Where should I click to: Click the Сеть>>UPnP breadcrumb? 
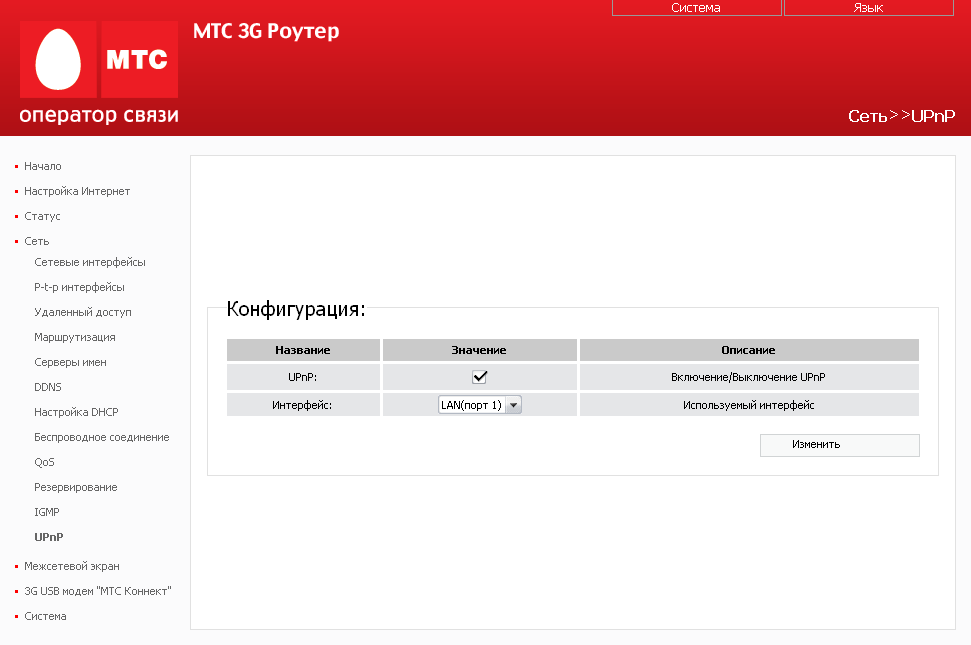coord(902,116)
